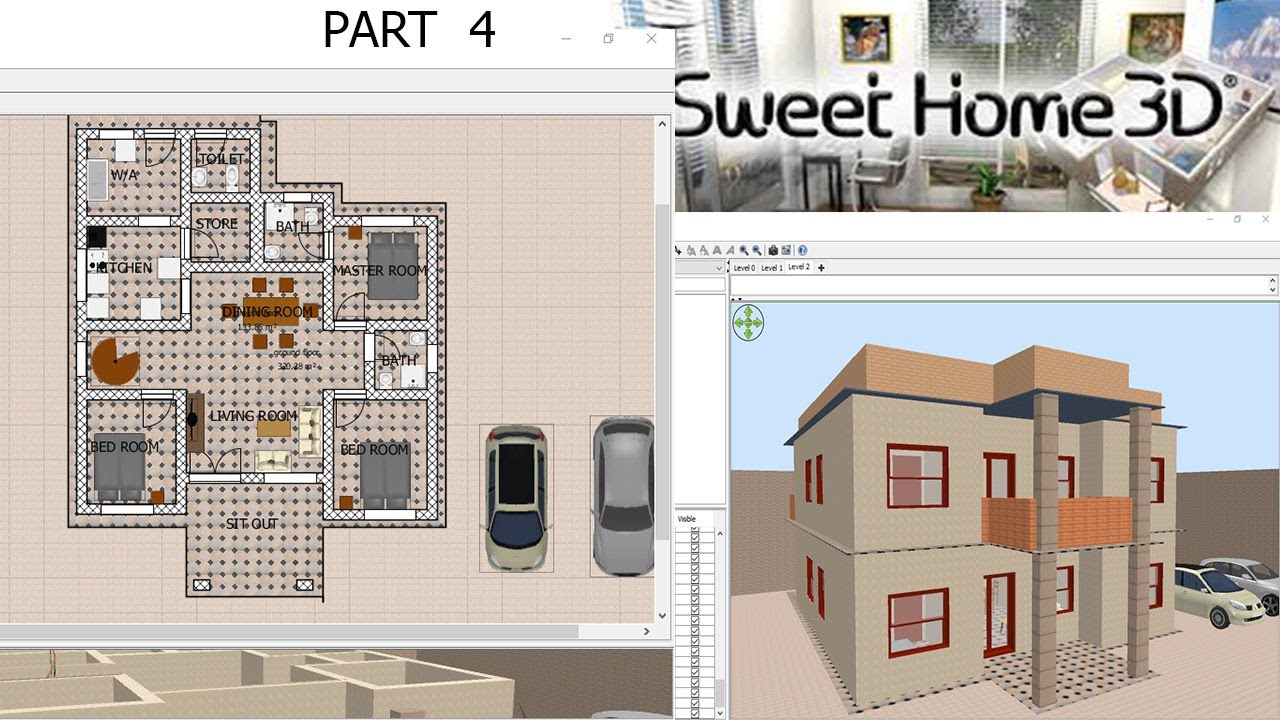Select the bed in left BED ROOM
1280x720 pixels.
coord(121,468)
